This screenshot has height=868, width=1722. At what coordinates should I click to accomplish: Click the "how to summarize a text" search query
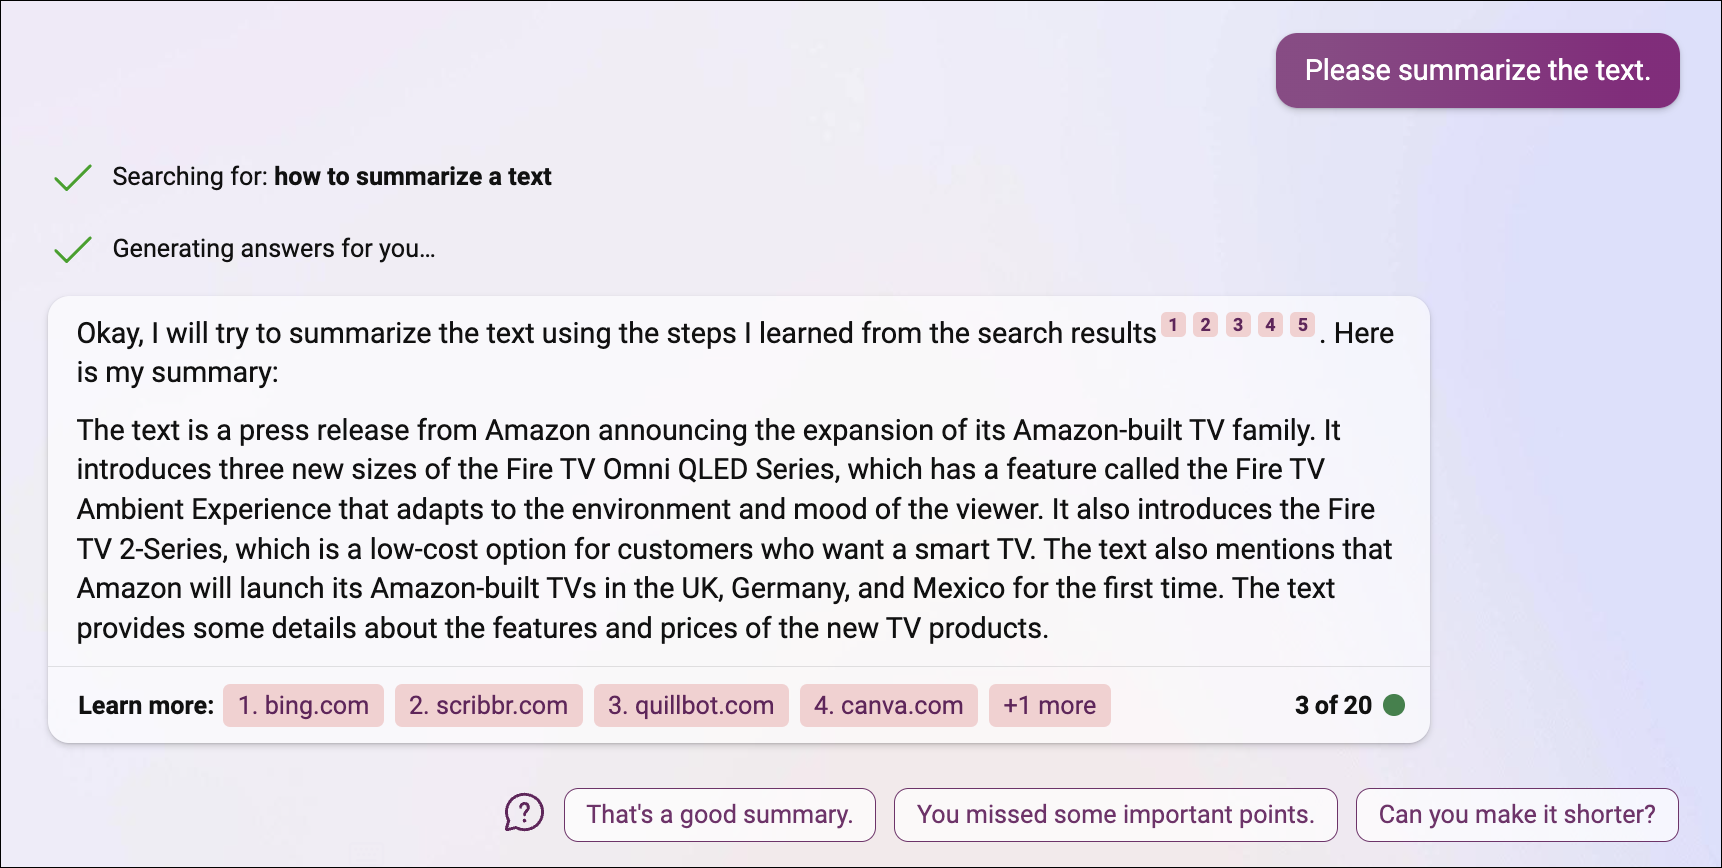[413, 177]
